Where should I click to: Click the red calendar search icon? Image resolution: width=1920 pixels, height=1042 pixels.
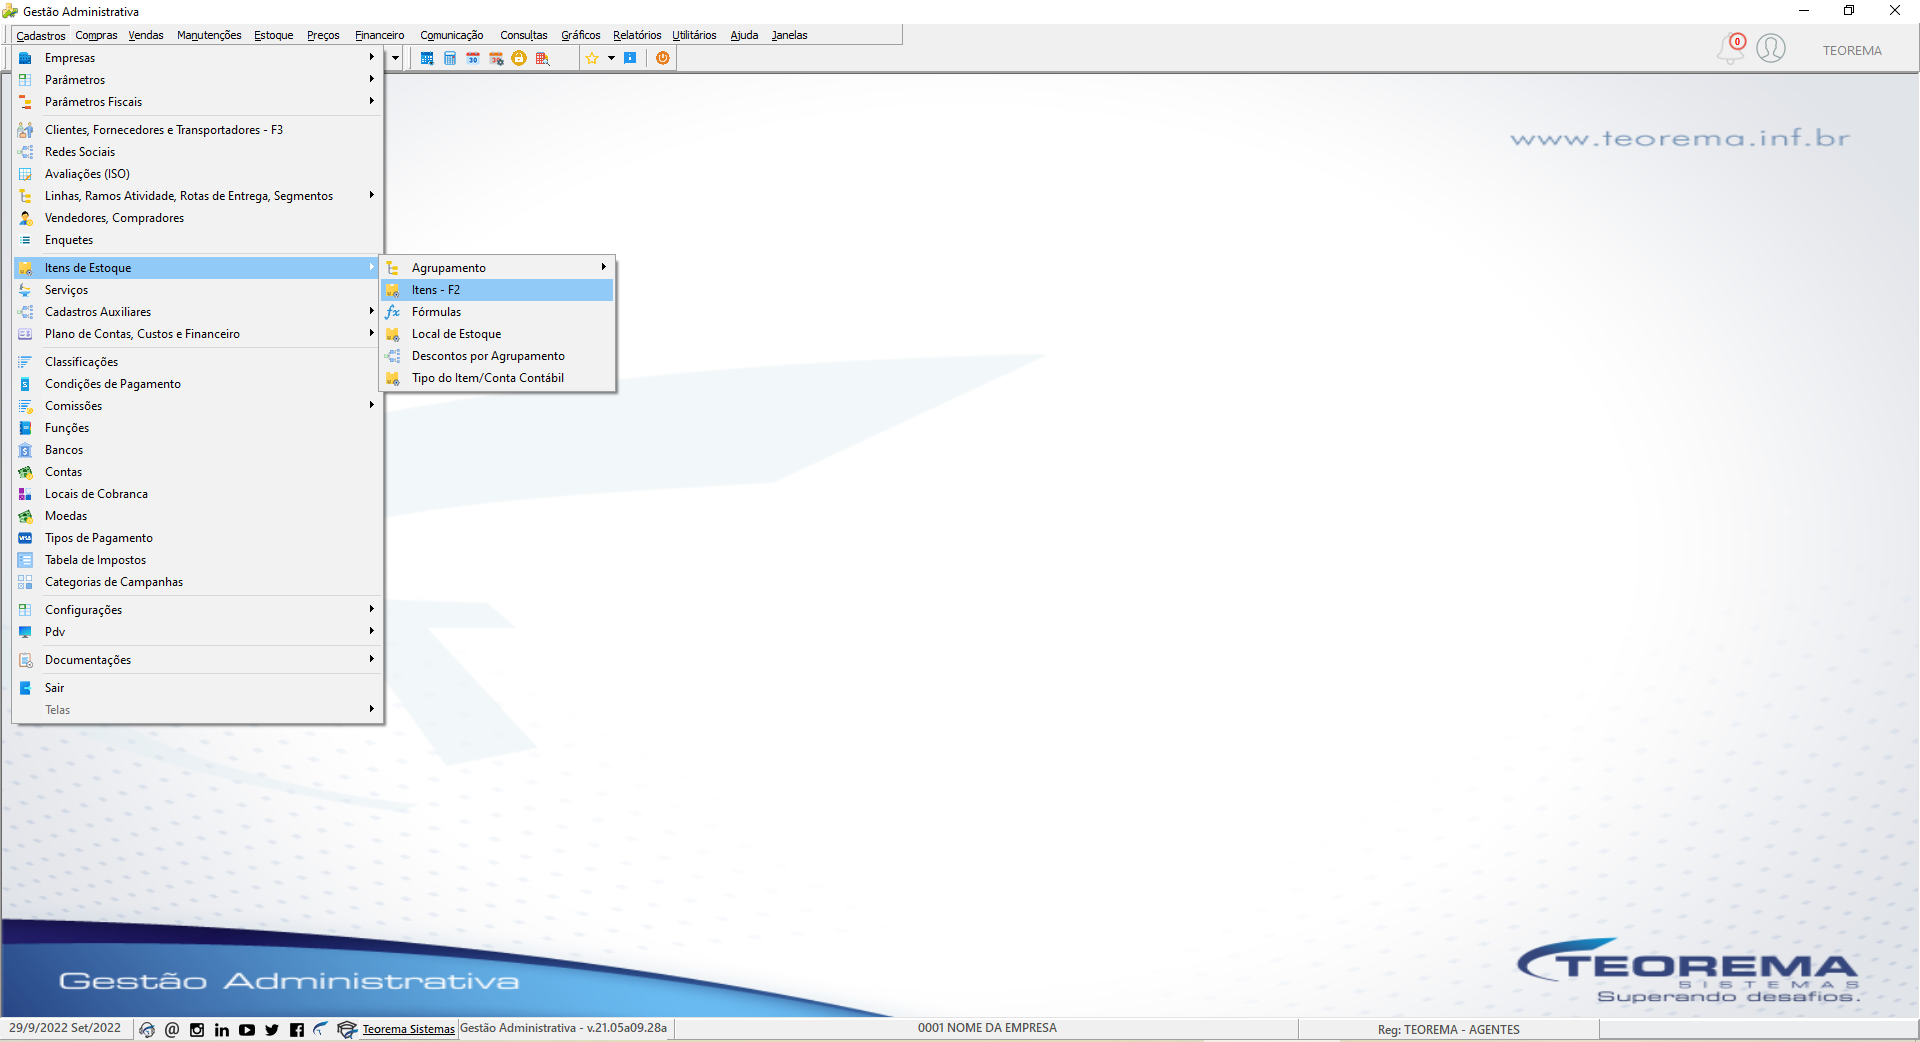coord(542,58)
